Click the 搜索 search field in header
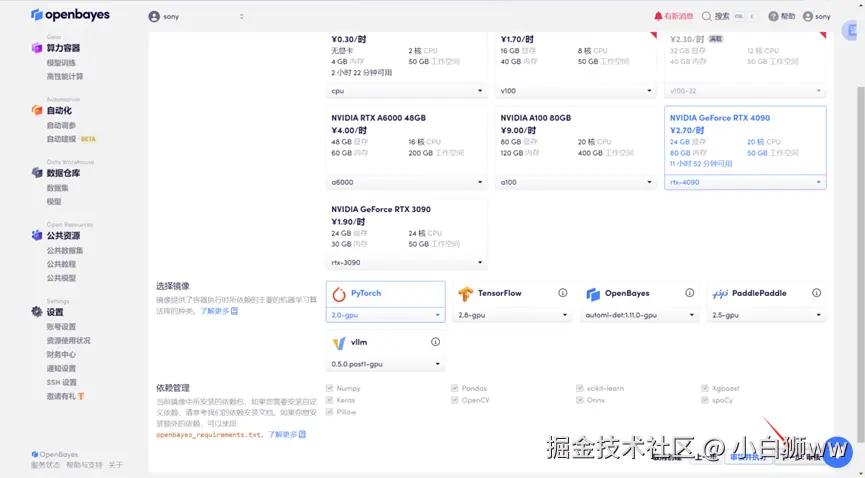Screen dimensions: 865x478 point(729,16)
